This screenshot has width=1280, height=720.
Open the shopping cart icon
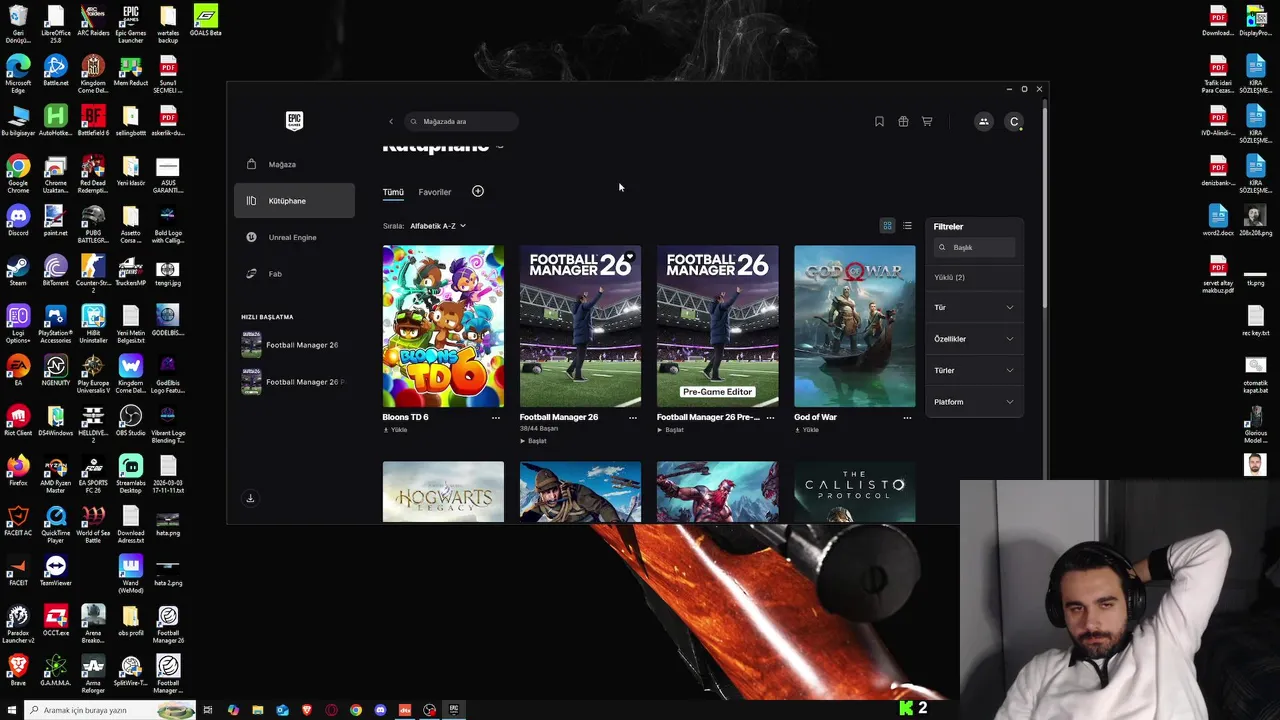tap(927, 121)
